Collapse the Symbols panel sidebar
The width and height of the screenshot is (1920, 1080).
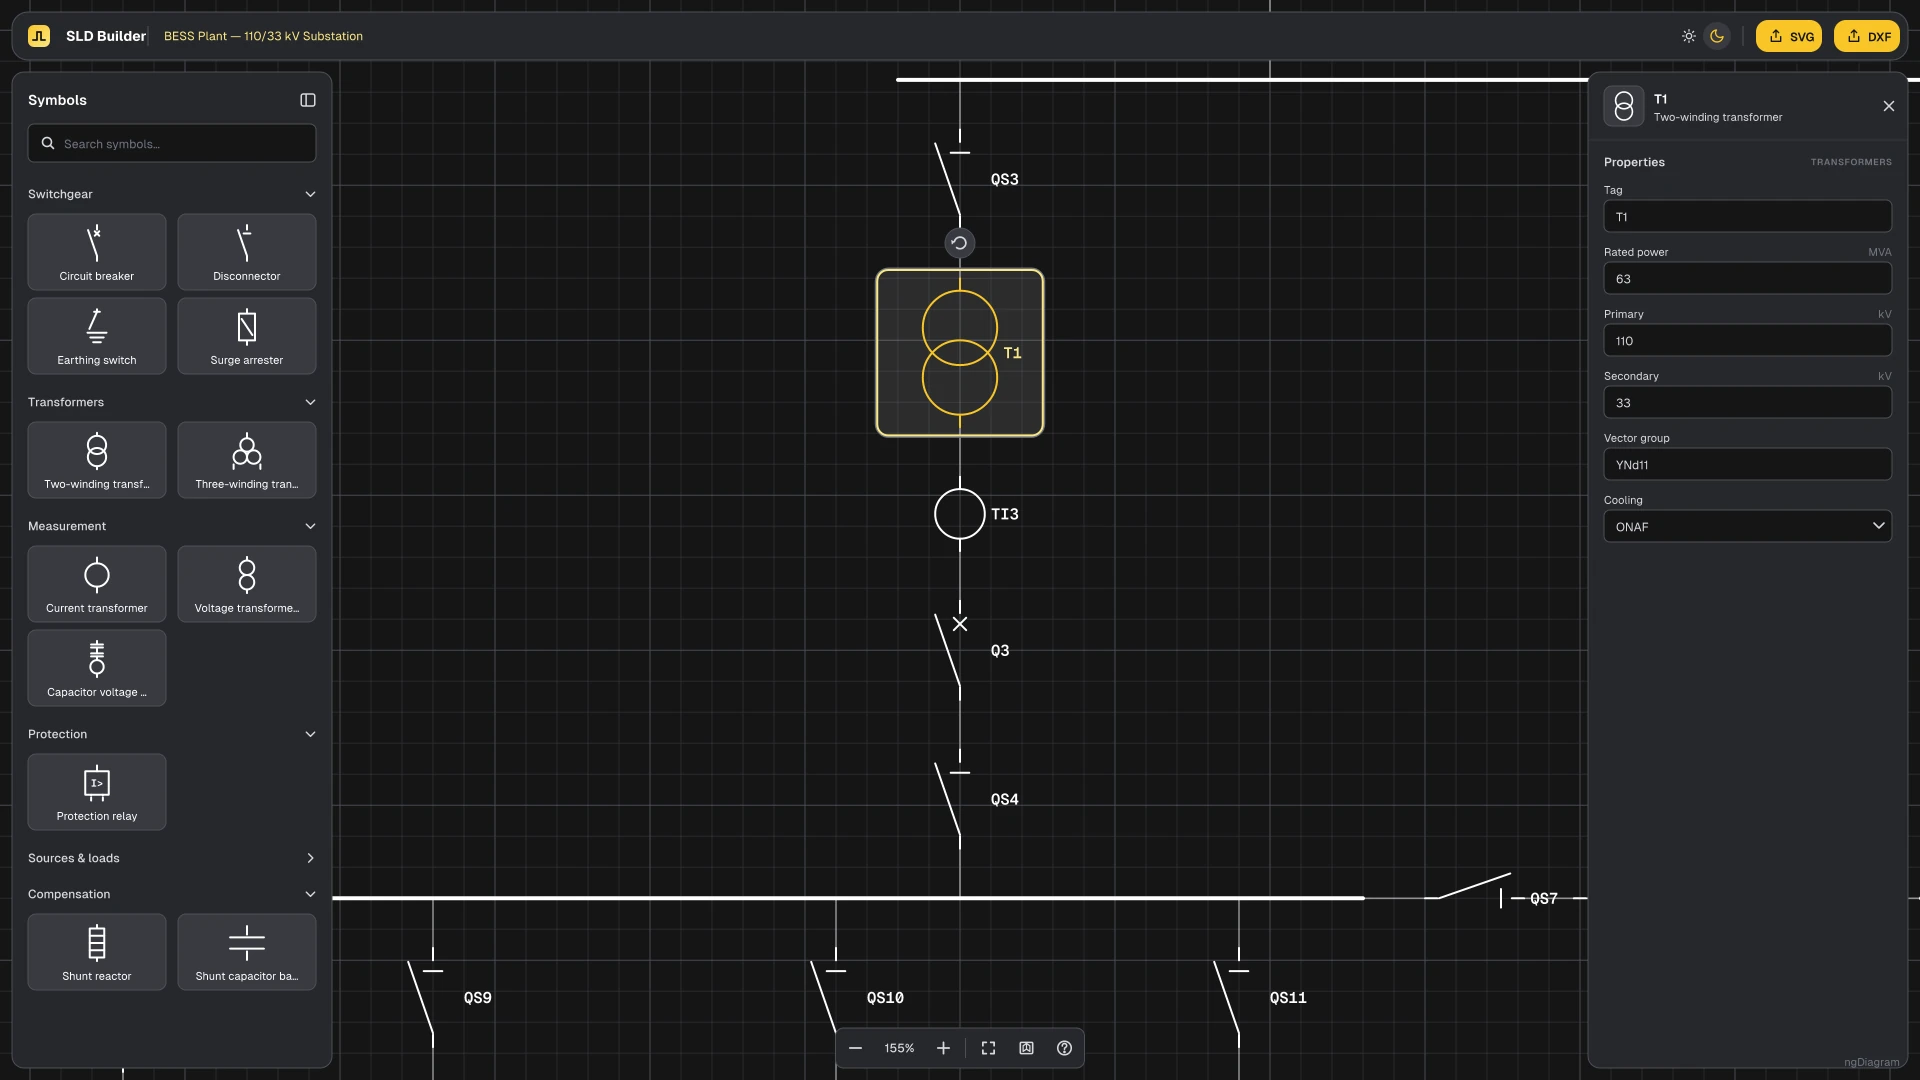point(308,100)
